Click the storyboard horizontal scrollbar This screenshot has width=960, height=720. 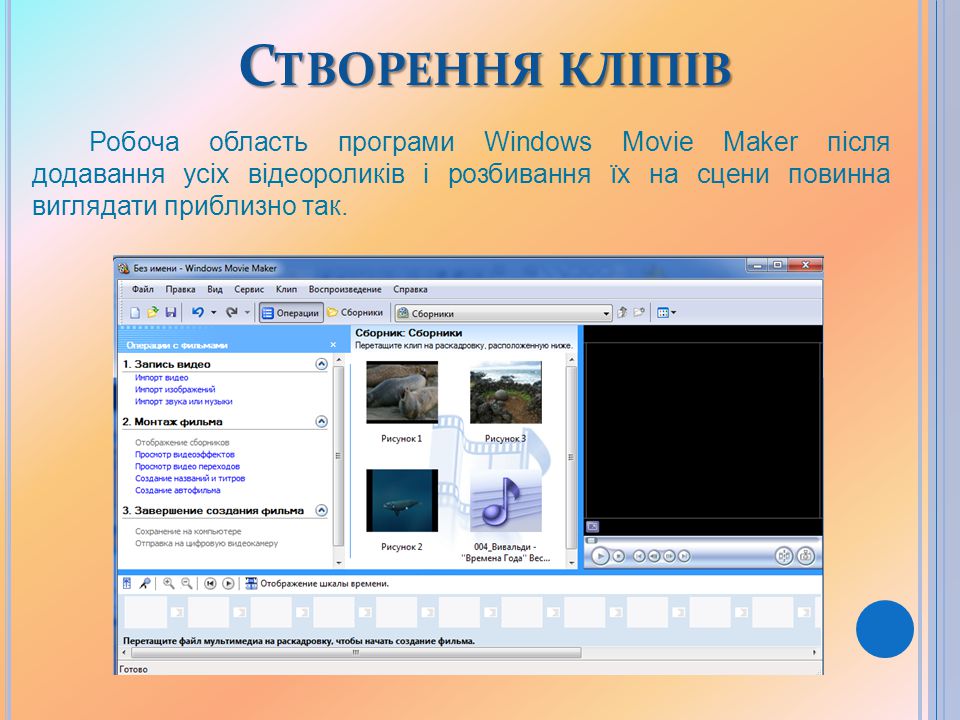click(469, 653)
